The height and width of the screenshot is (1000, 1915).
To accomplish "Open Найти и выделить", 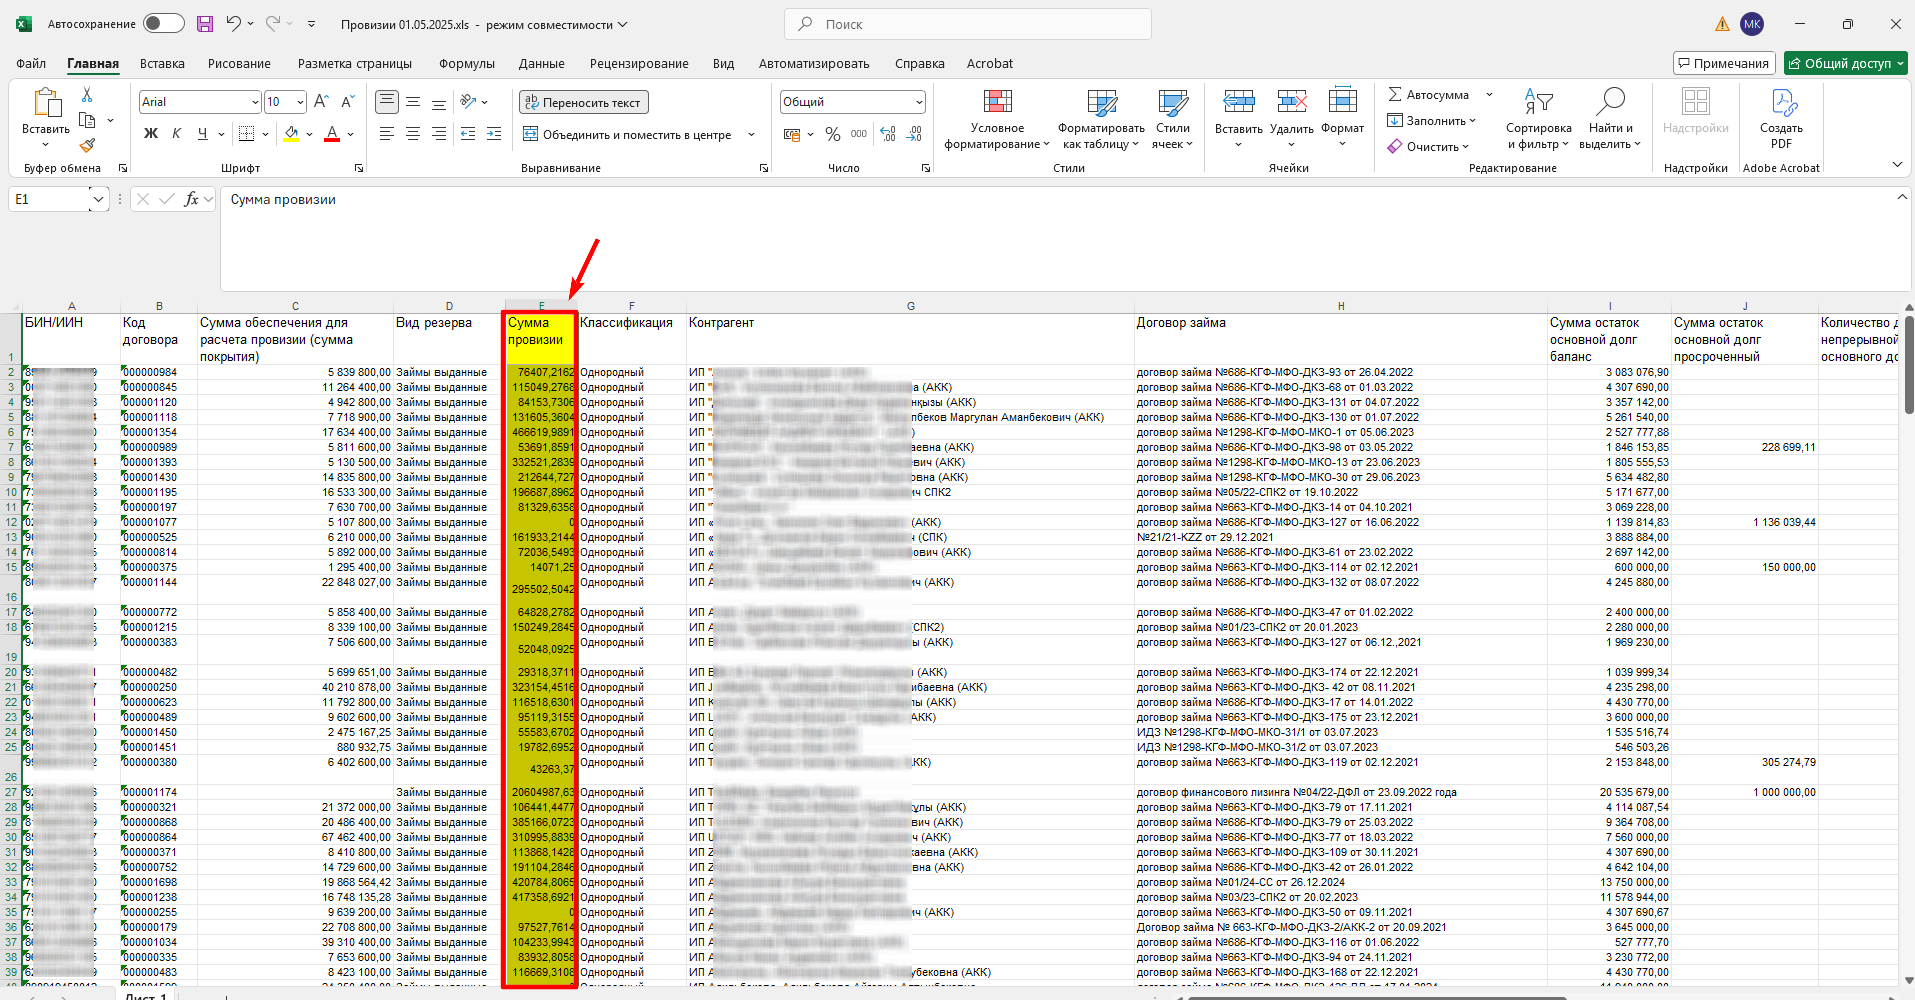I will pyautogui.click(x=1610, y=120).
